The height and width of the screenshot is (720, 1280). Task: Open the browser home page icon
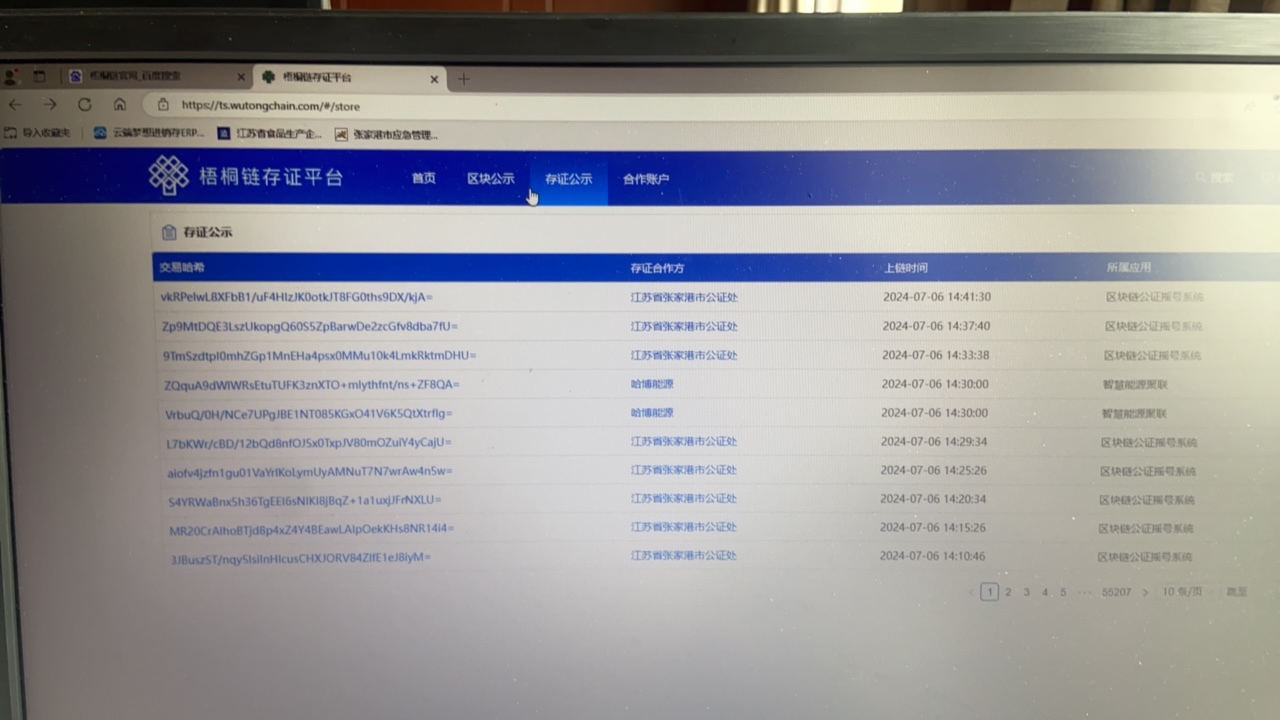coord(120,104)
